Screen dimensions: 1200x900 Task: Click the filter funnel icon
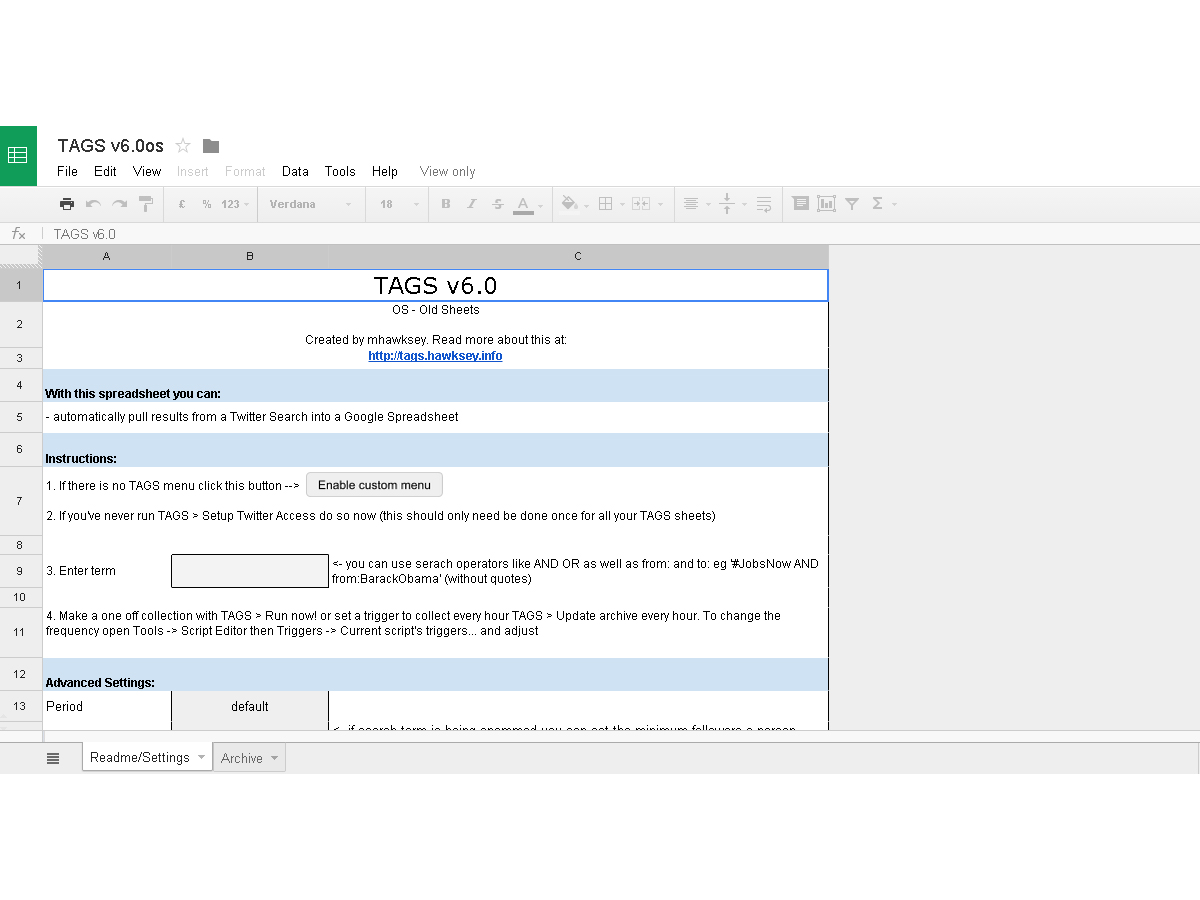coord(852,204)
